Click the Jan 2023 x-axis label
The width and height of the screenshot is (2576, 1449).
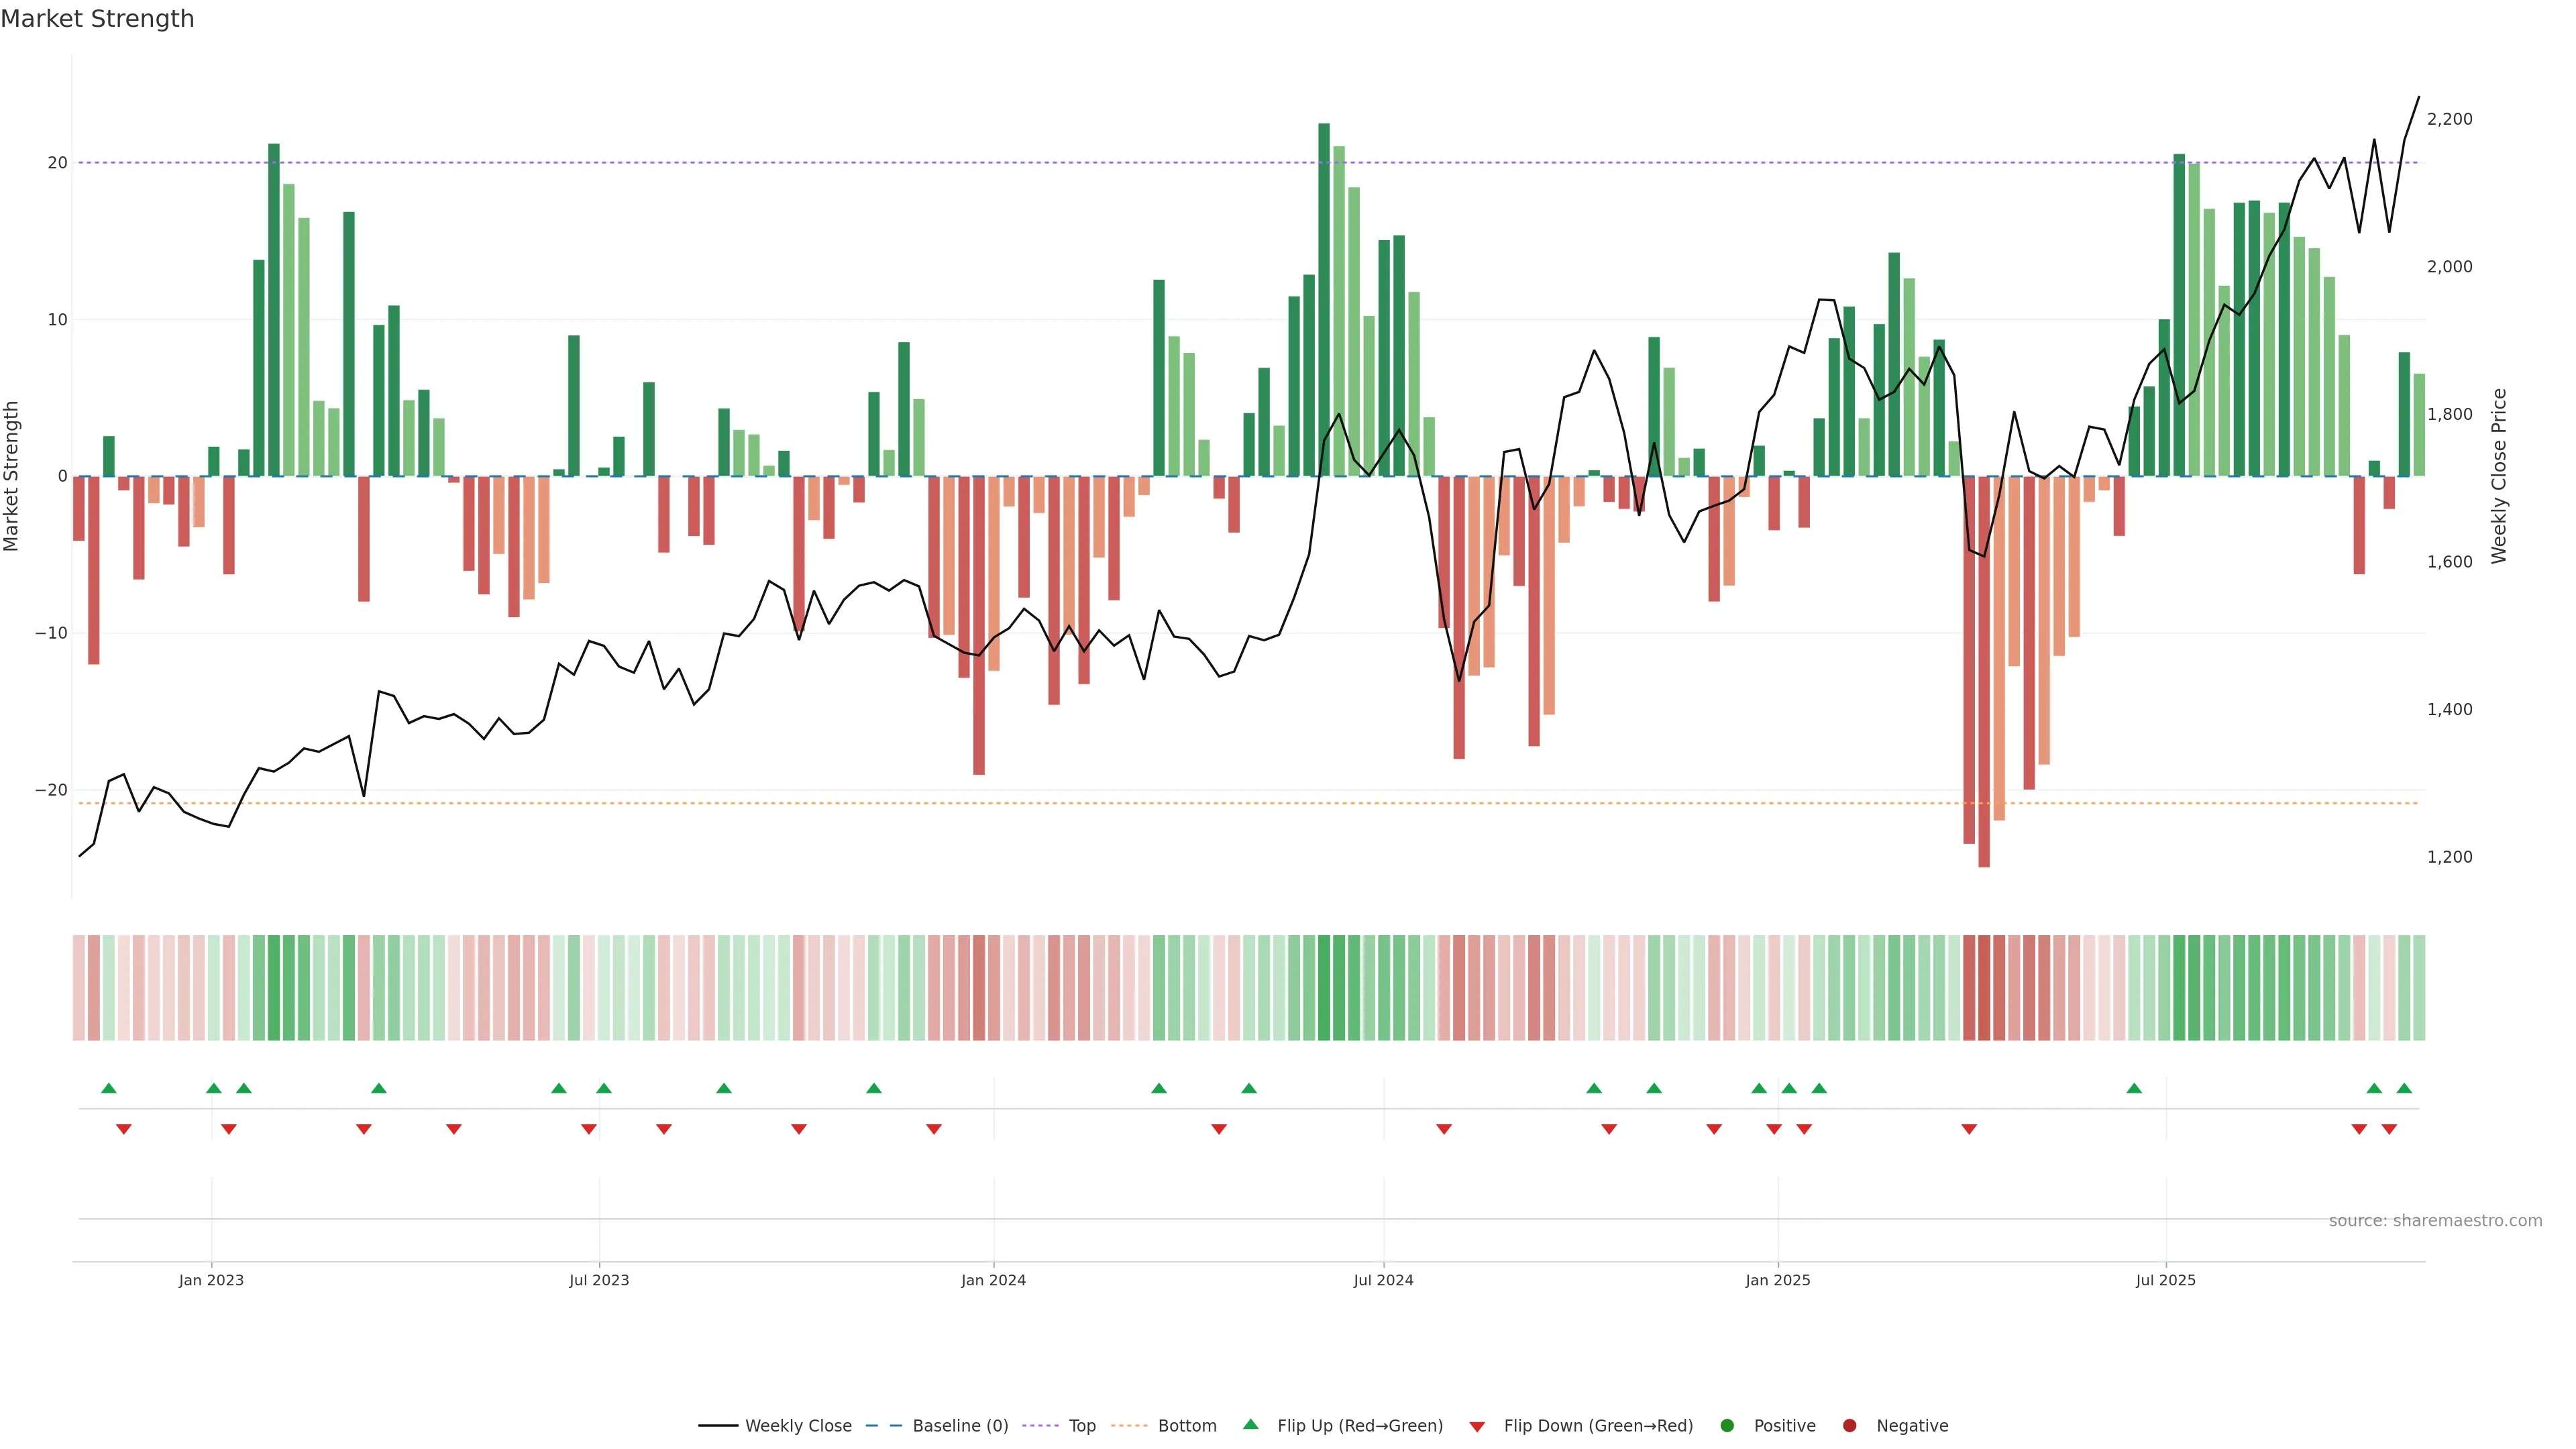[211, 1280]
